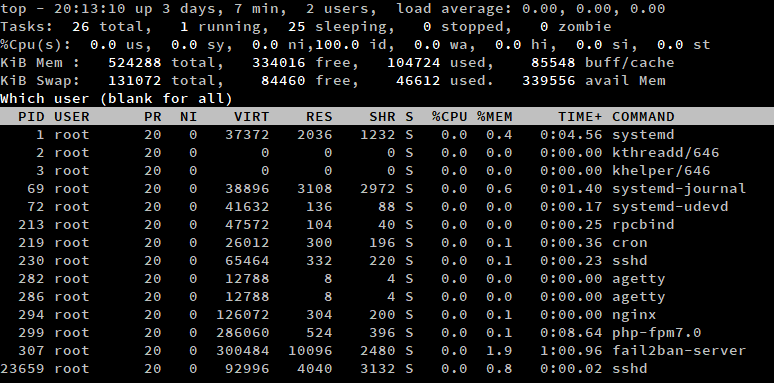Click PID 69 in the process list
The height and width of the screenshot is (383, 774).
[x=36, y=189]
